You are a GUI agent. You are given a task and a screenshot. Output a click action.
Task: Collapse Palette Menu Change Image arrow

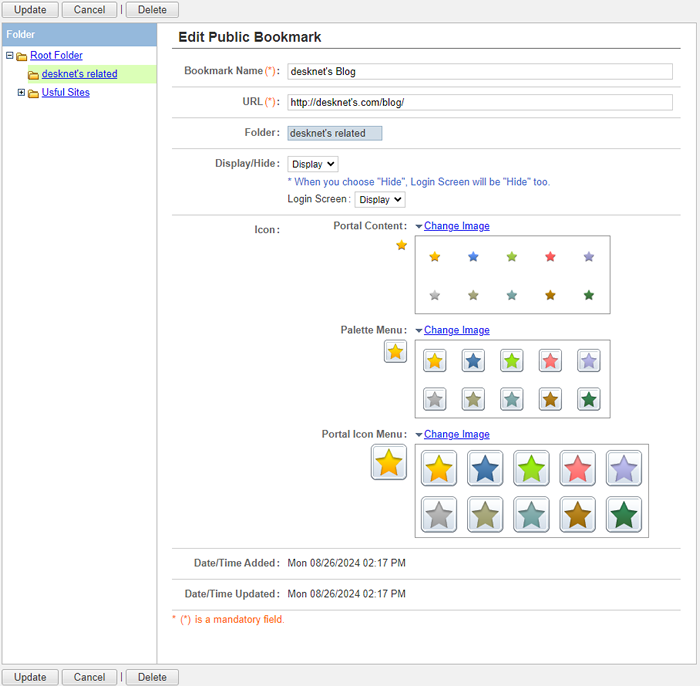click(x=419, y=331)
